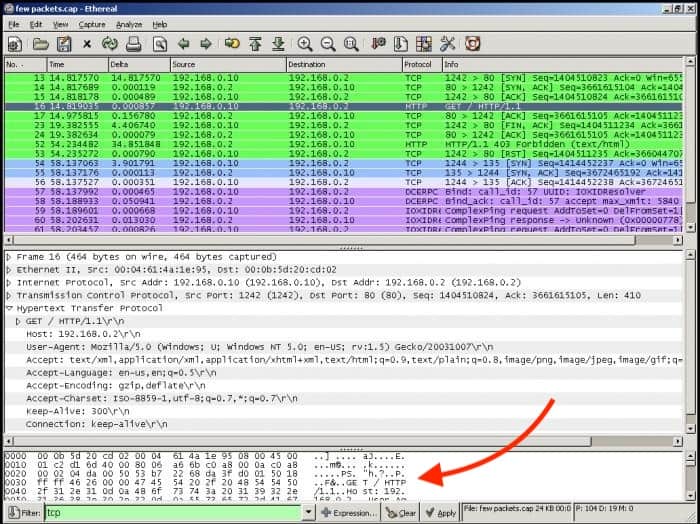The height and width of the screenshot is (524, 700).
Task: Select packet 23 FIN, ACK row
Action: pyautogui.click(x=343, y=125)
